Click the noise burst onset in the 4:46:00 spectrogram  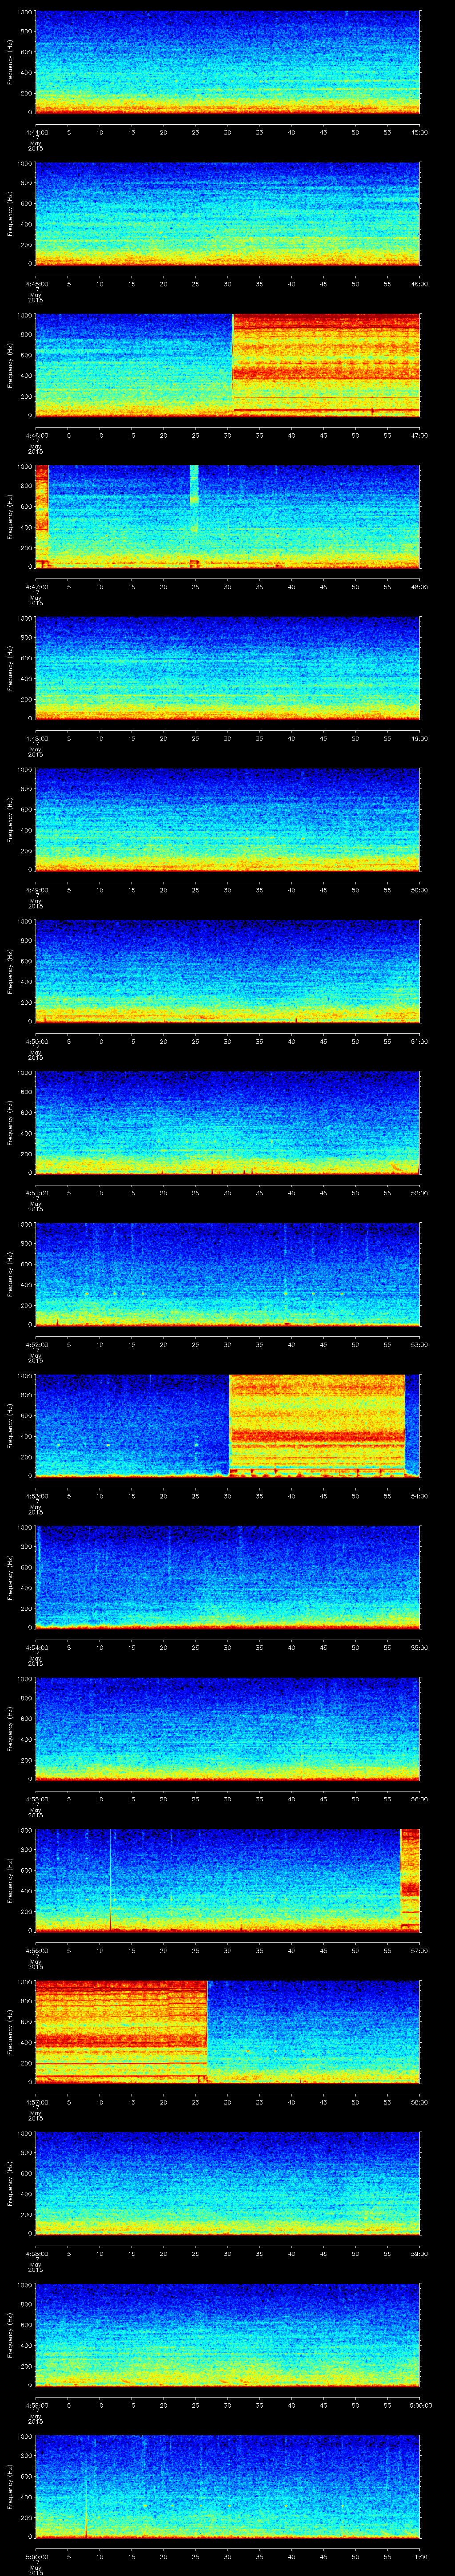point(233,365)
